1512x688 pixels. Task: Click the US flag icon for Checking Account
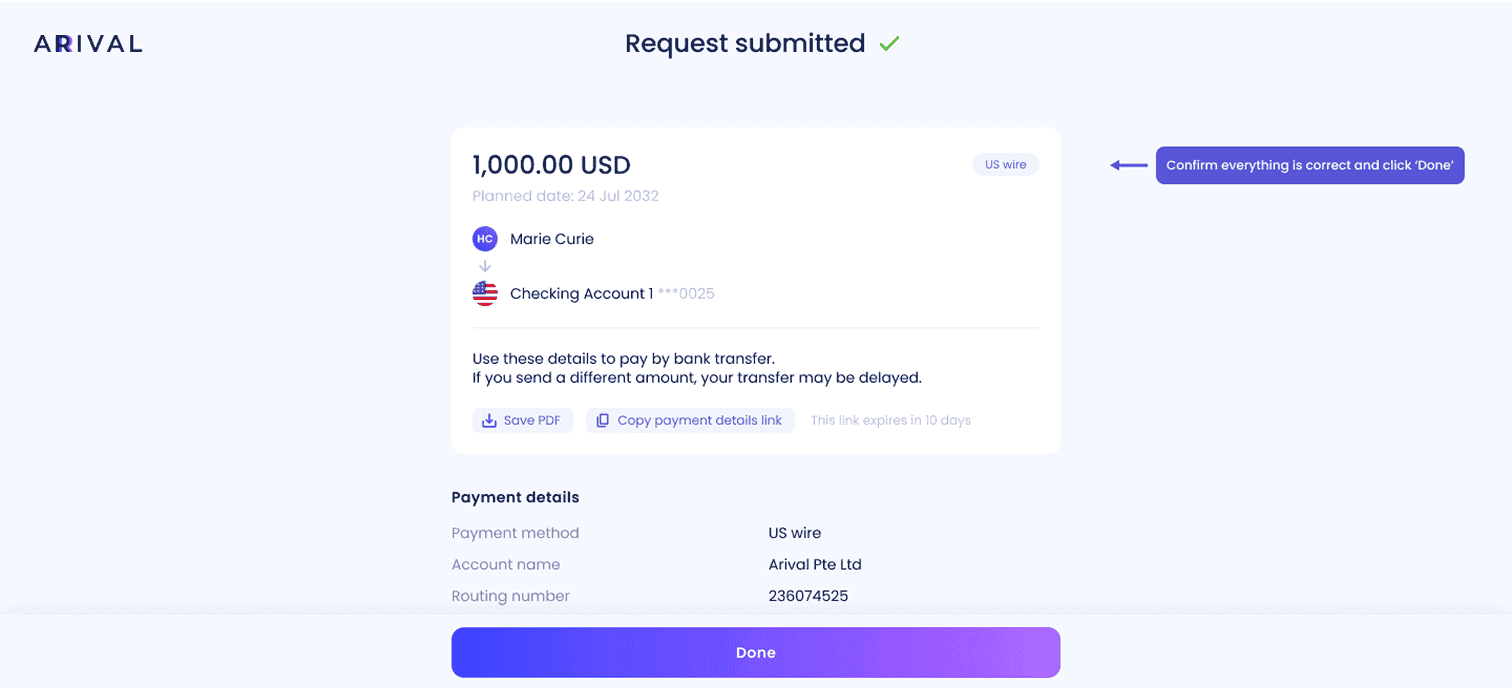485,293
